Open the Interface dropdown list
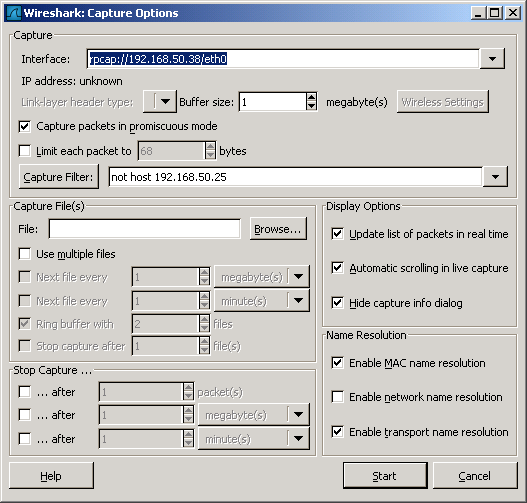527x503 pixels. [x=492, y=59]
